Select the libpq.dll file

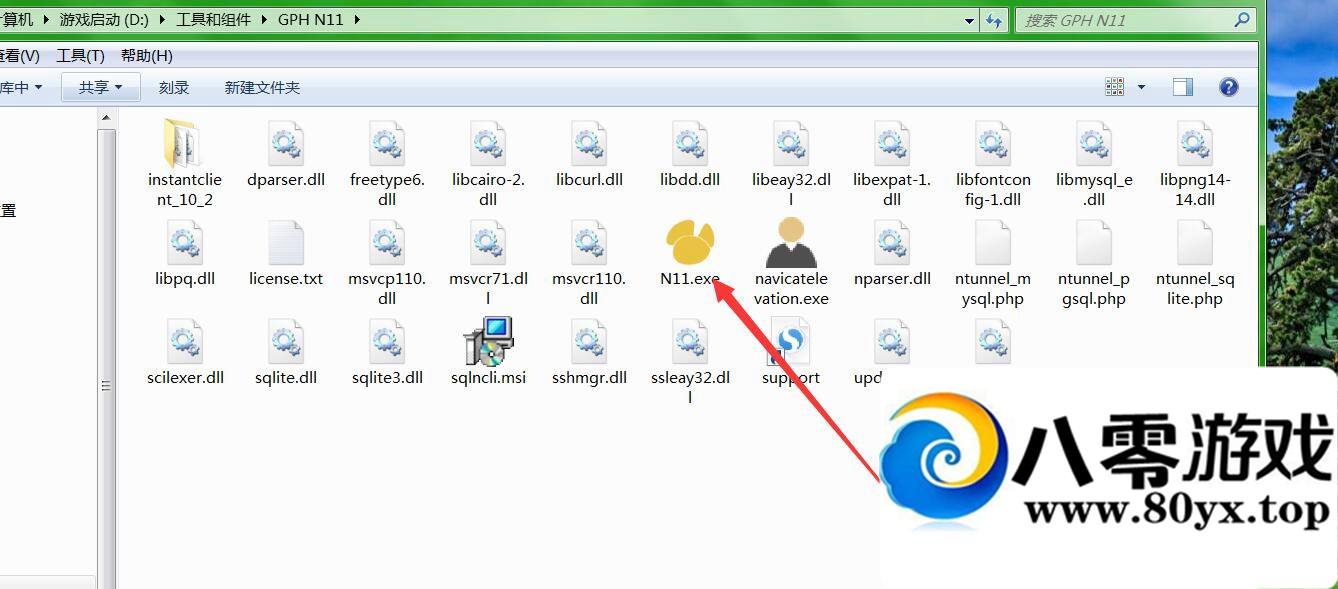click(x=185, y=255)
